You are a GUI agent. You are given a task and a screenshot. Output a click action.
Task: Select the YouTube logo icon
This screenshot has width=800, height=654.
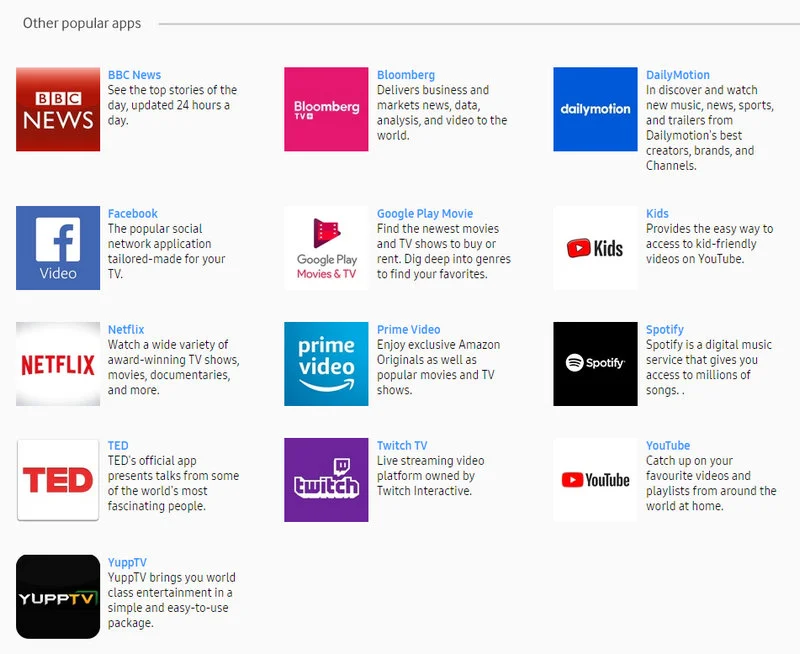pos(595,480)
